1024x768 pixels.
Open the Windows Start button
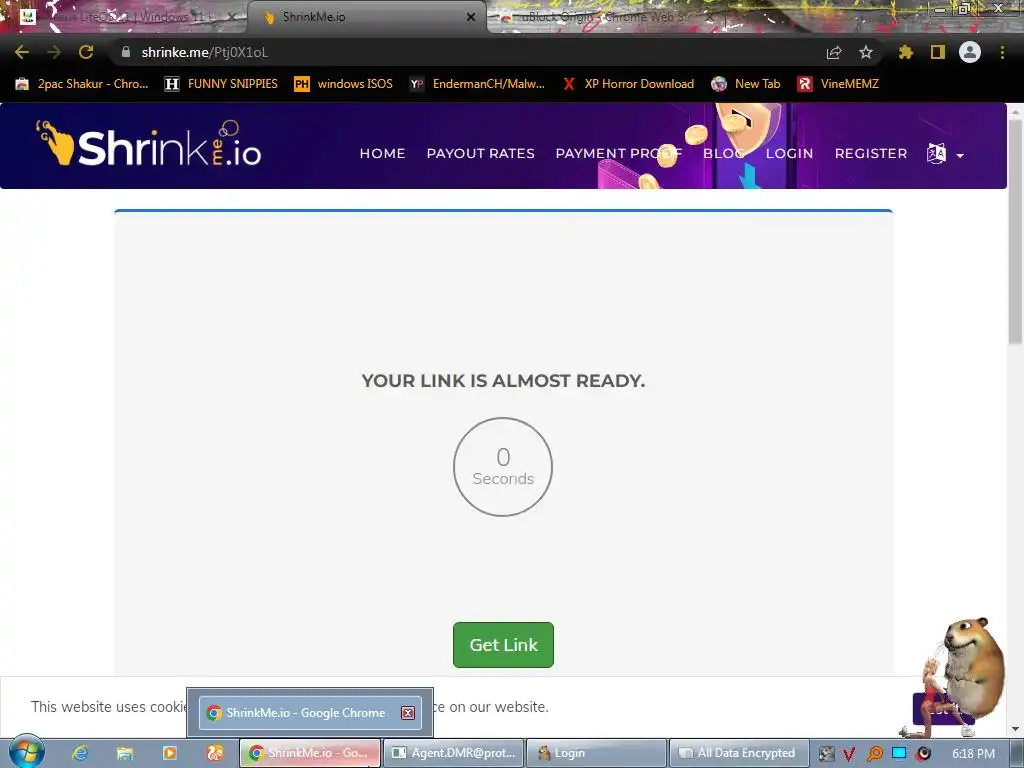coord(27,752)
